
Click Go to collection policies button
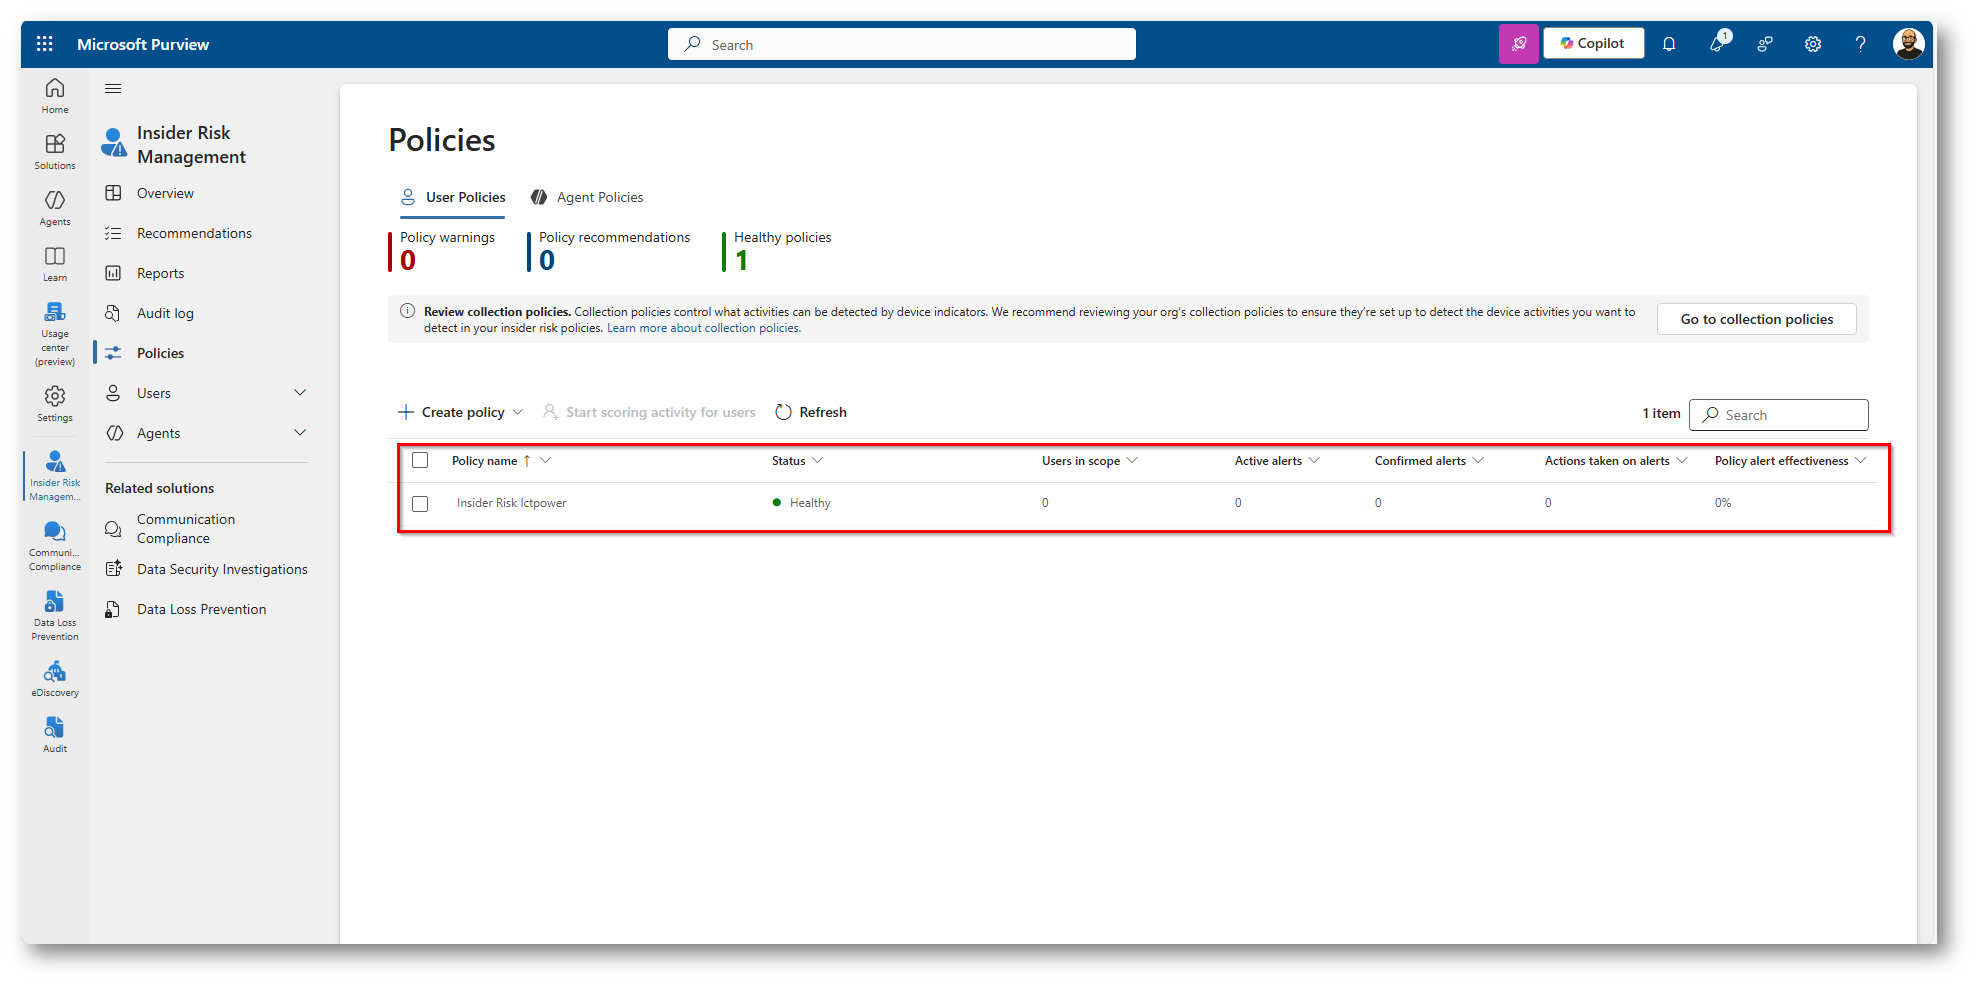(1756, 319)
